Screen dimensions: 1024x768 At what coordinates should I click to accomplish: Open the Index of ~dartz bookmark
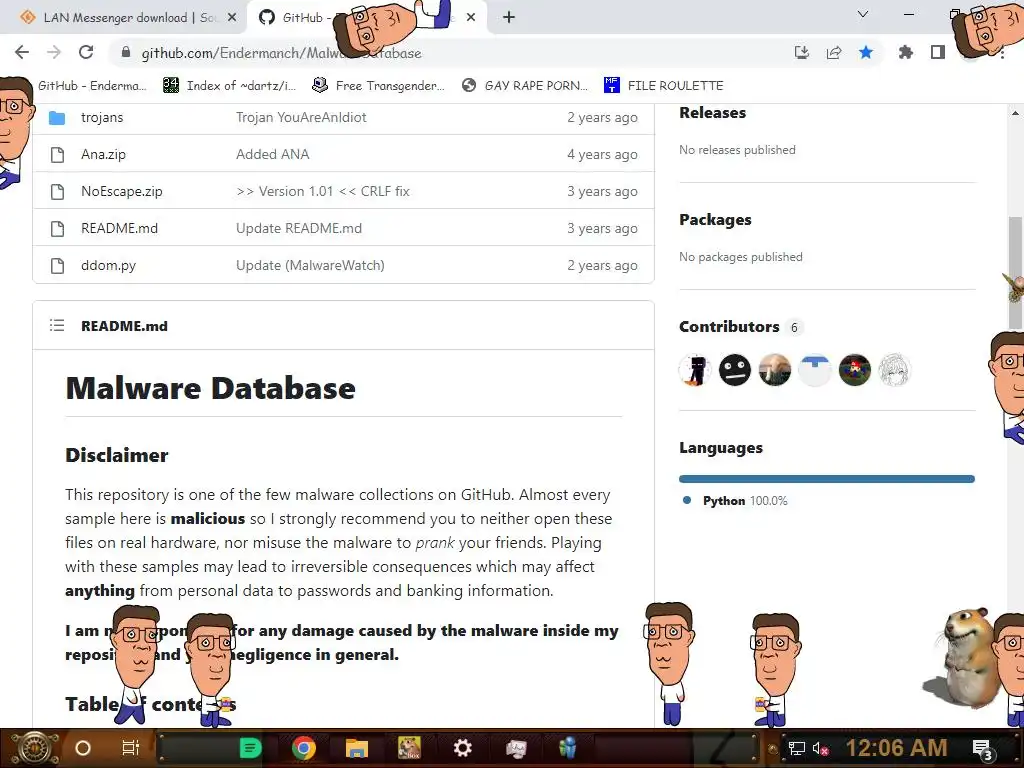point(229,86)
